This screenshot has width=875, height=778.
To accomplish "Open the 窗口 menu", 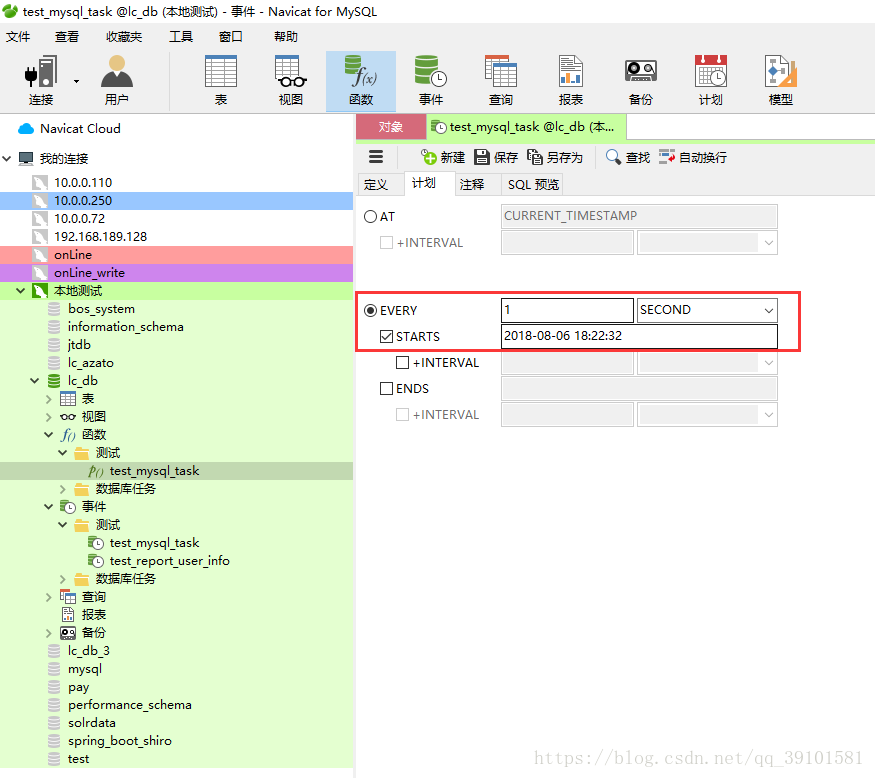I will 230,37.
